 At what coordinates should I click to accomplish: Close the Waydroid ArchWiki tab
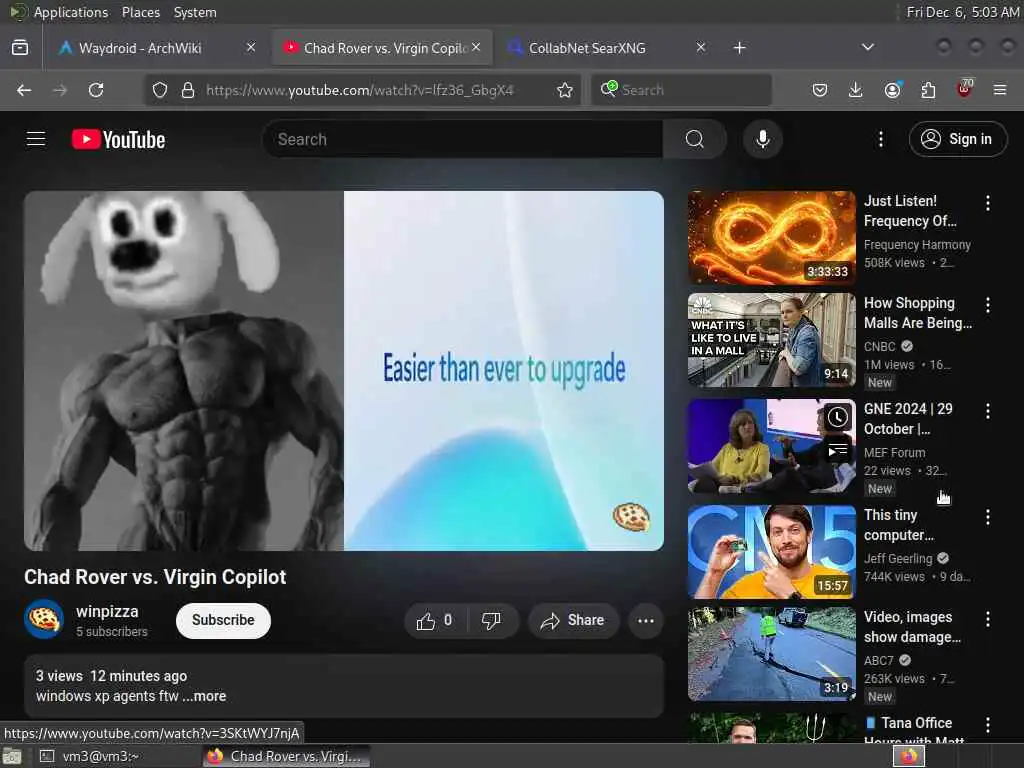point(251,47)
